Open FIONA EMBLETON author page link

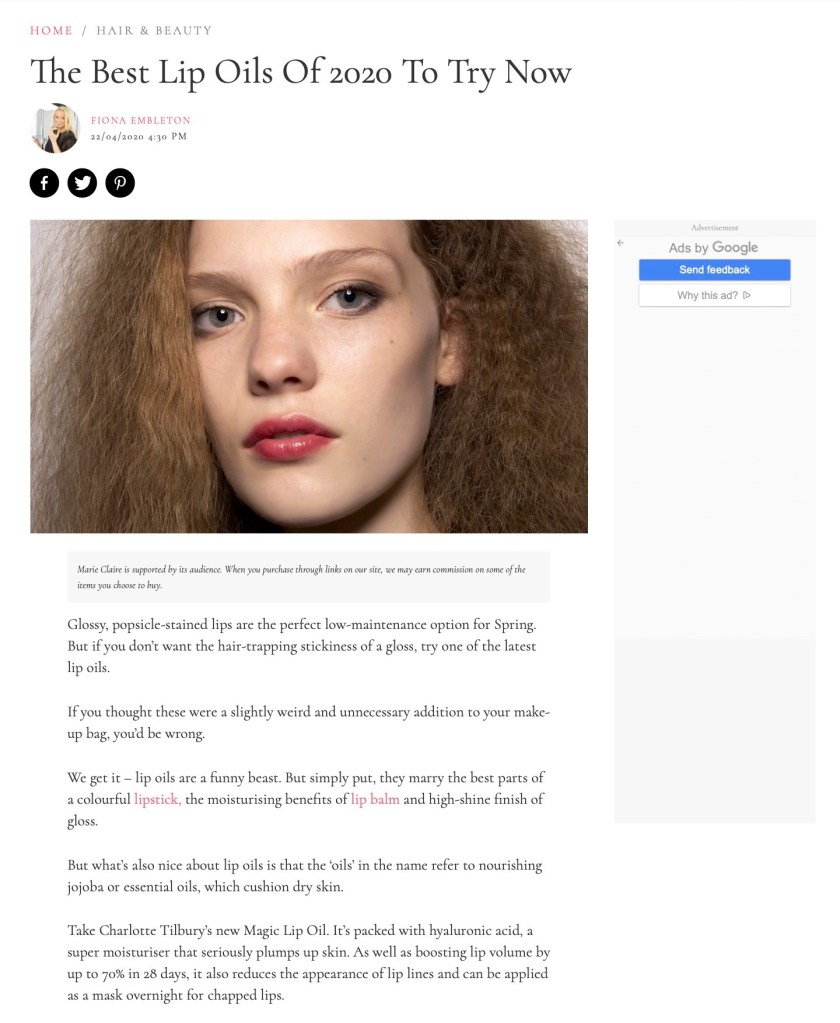[141, 120]
